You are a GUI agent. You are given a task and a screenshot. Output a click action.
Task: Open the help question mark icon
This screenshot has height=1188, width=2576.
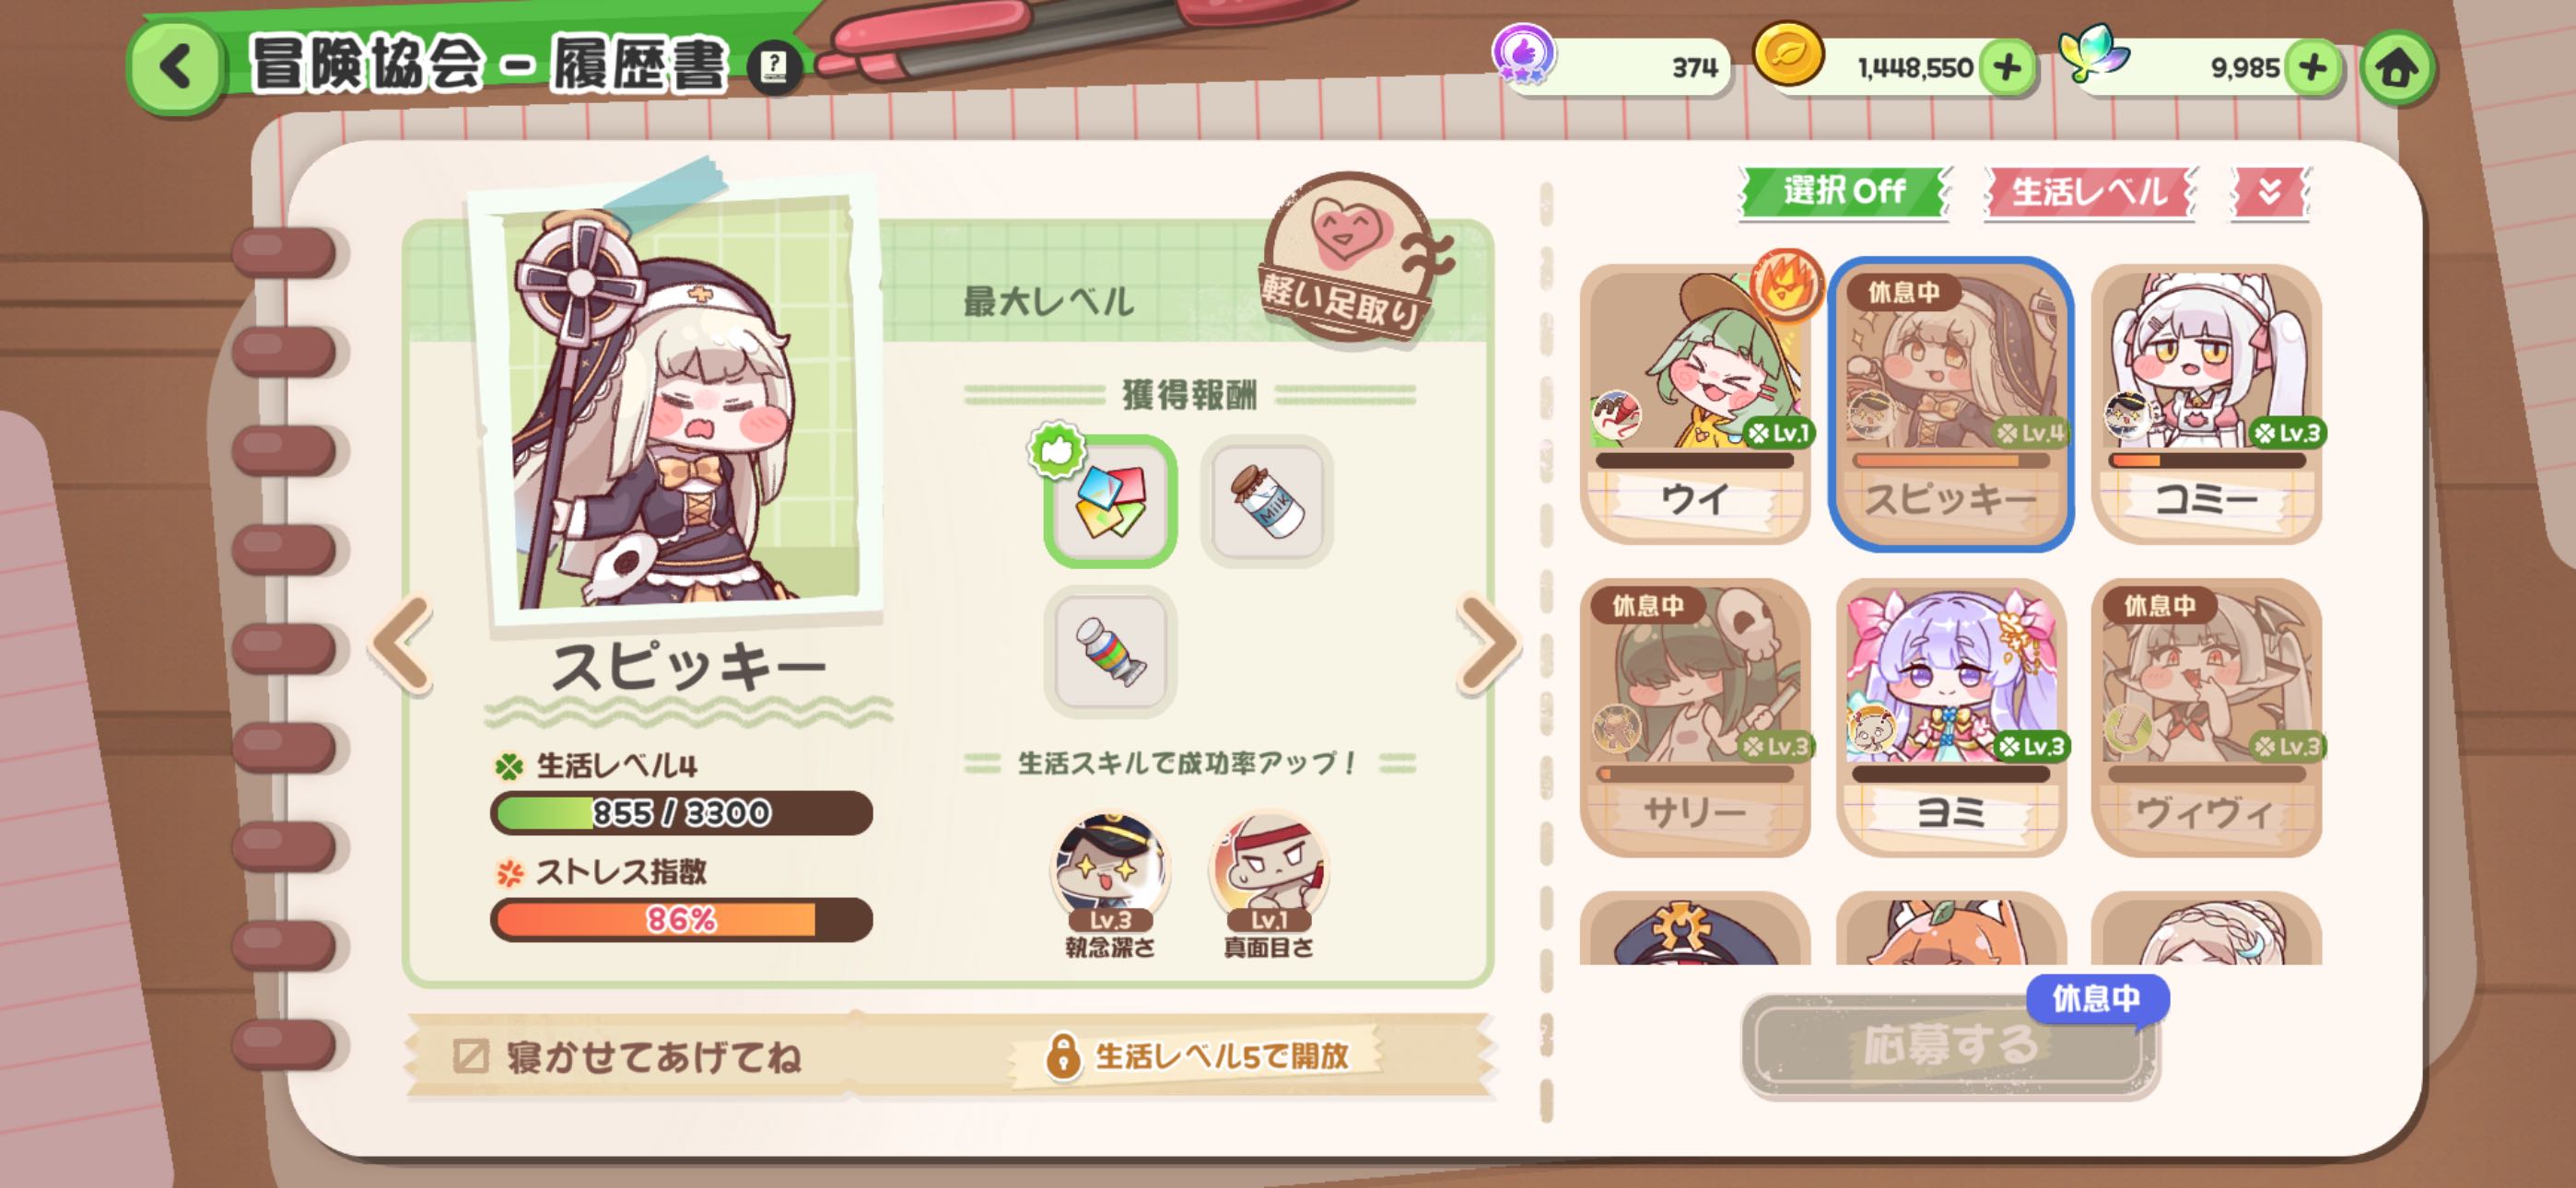[x=774, y=68]
